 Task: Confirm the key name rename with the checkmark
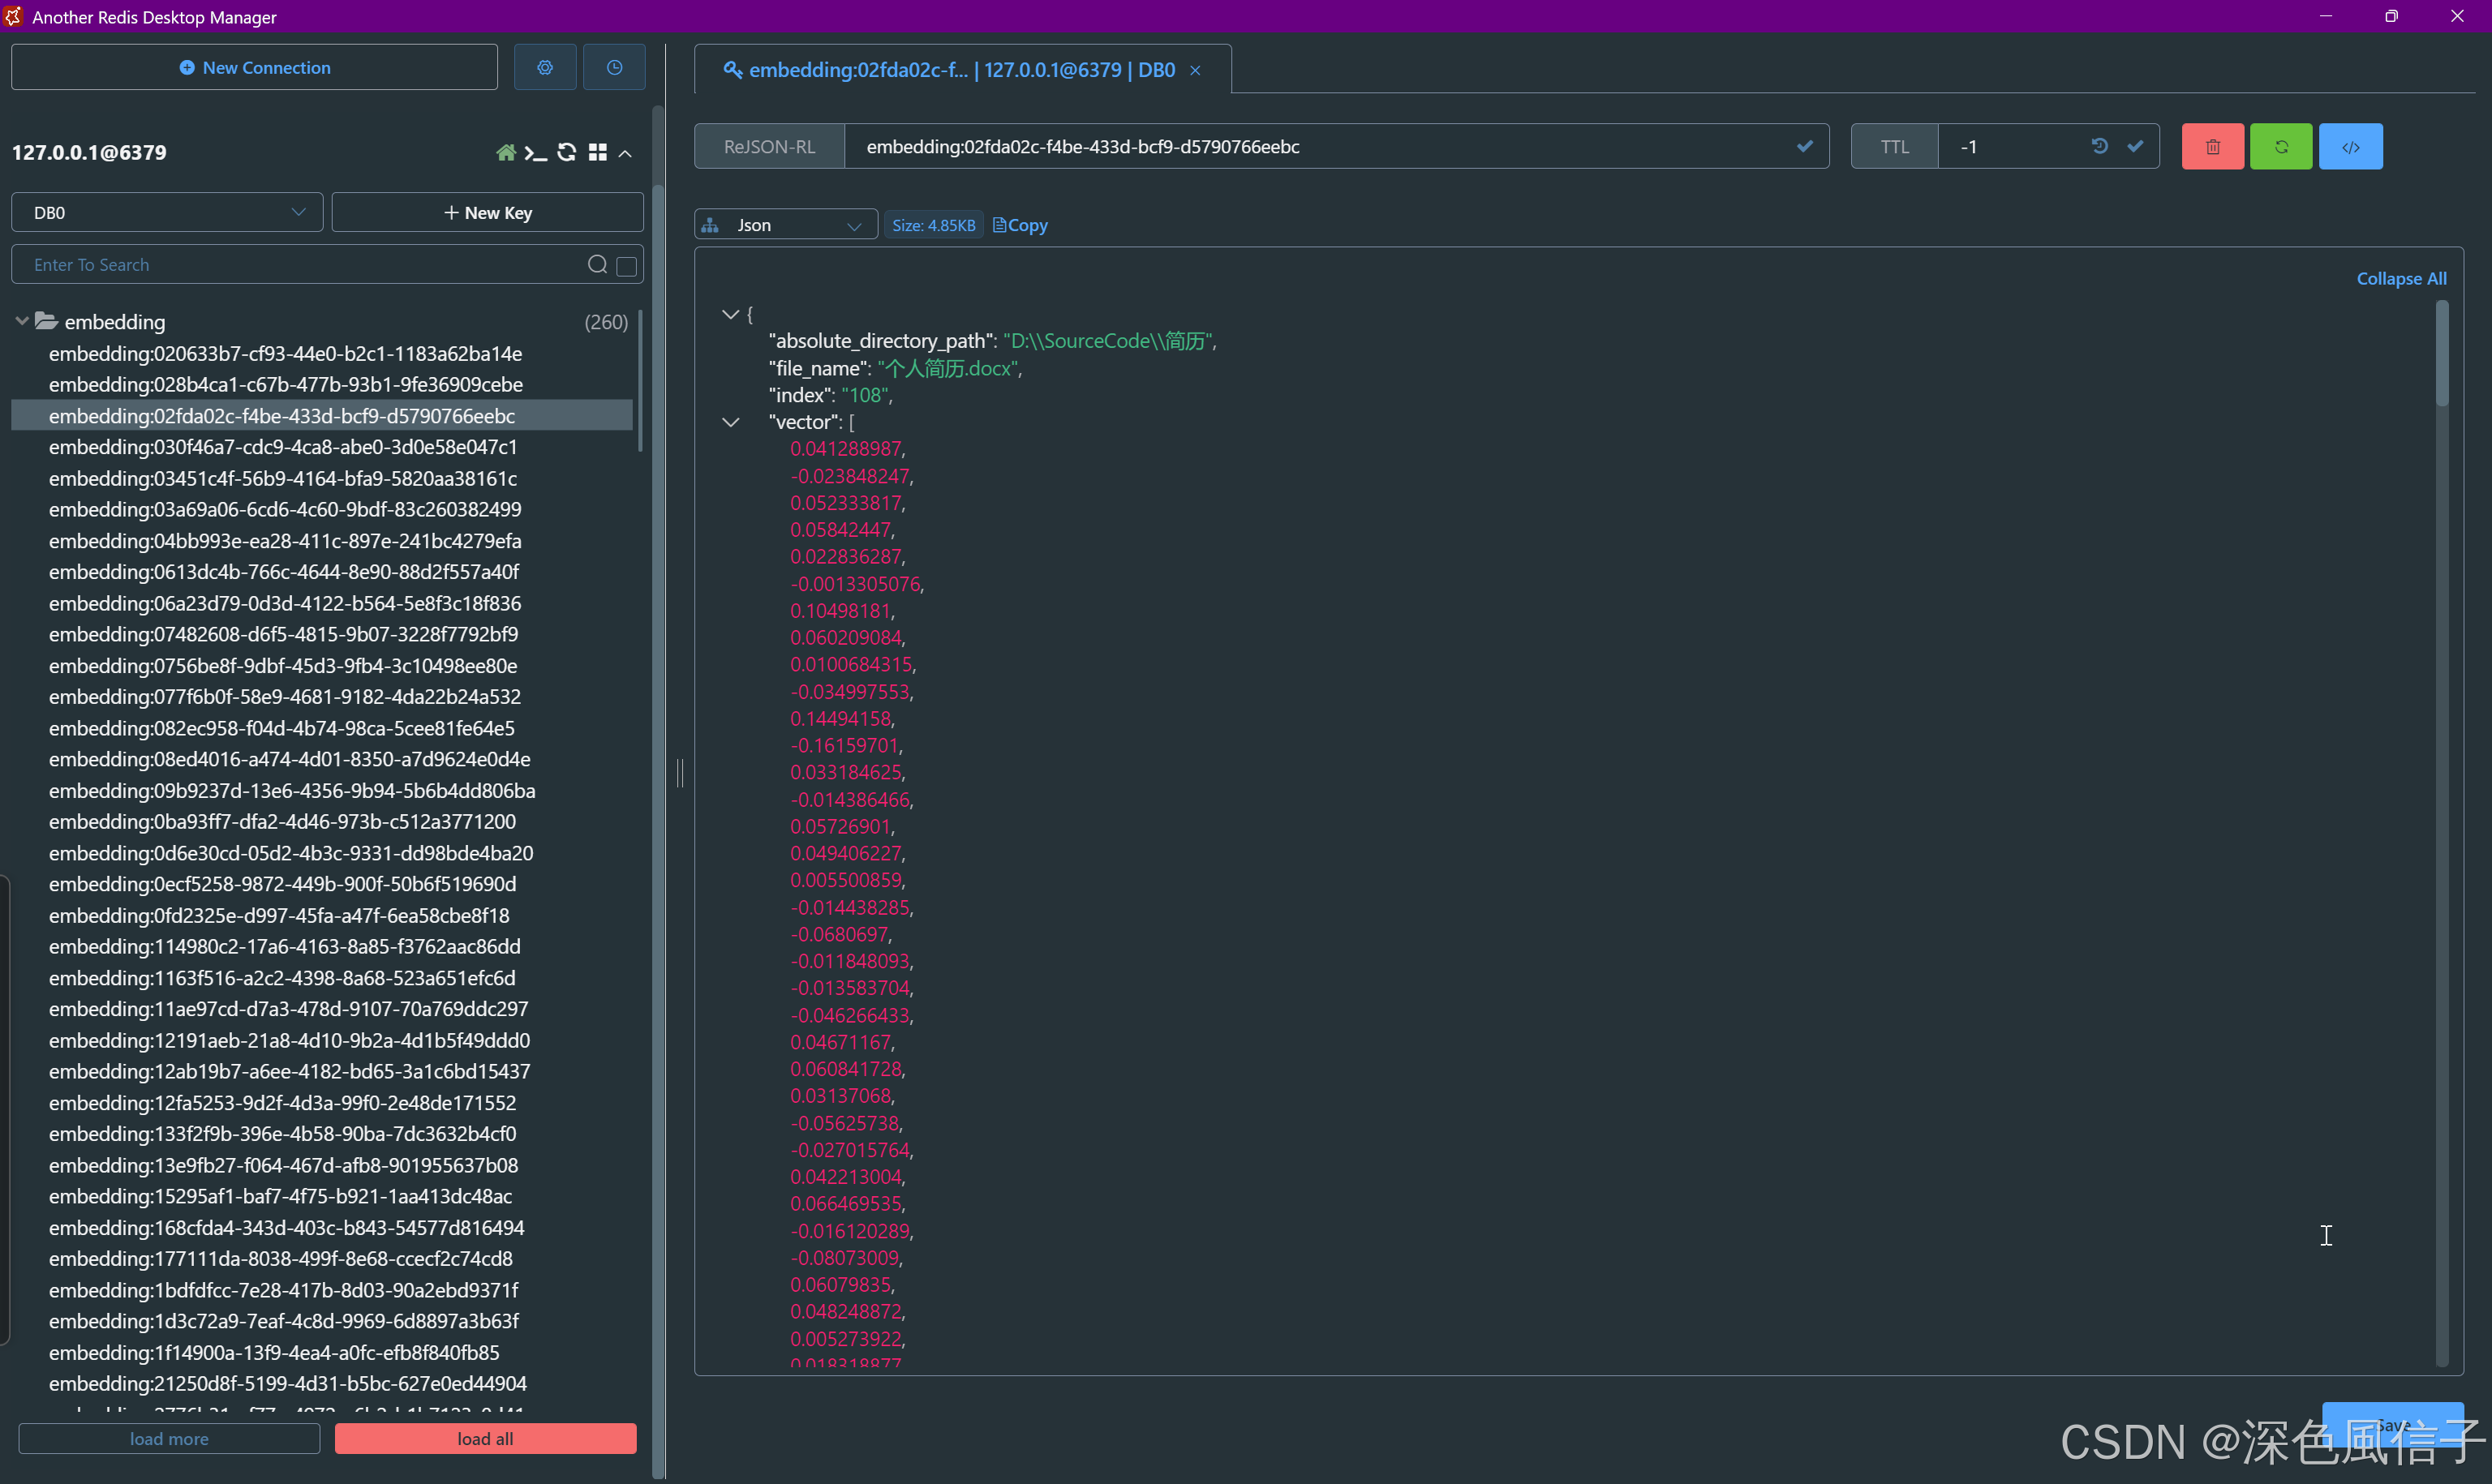[x=1804, y=146]
